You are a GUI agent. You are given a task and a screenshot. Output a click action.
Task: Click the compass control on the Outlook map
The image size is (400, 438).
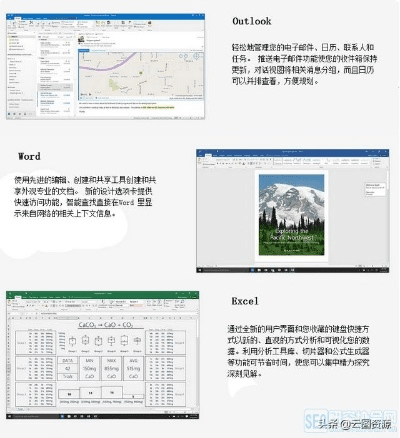coord(197,57)
